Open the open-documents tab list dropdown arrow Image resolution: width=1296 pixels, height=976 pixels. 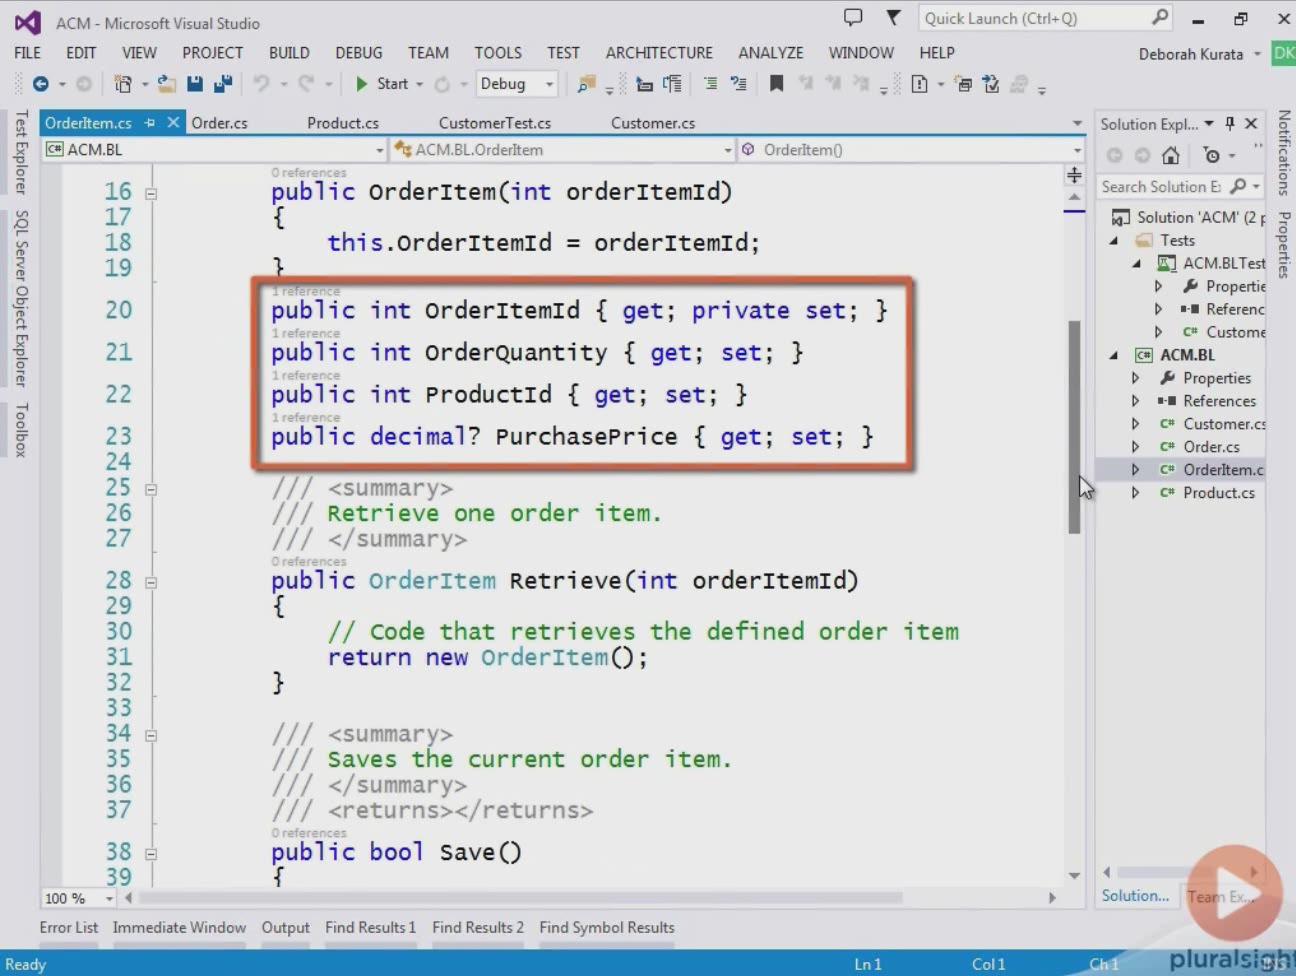(1077, 123)
